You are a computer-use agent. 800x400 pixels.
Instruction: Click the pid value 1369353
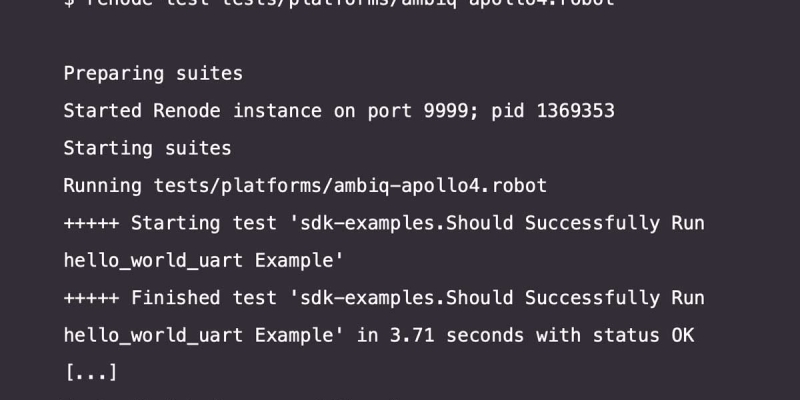pyautogui.click(x=575, y=111)
